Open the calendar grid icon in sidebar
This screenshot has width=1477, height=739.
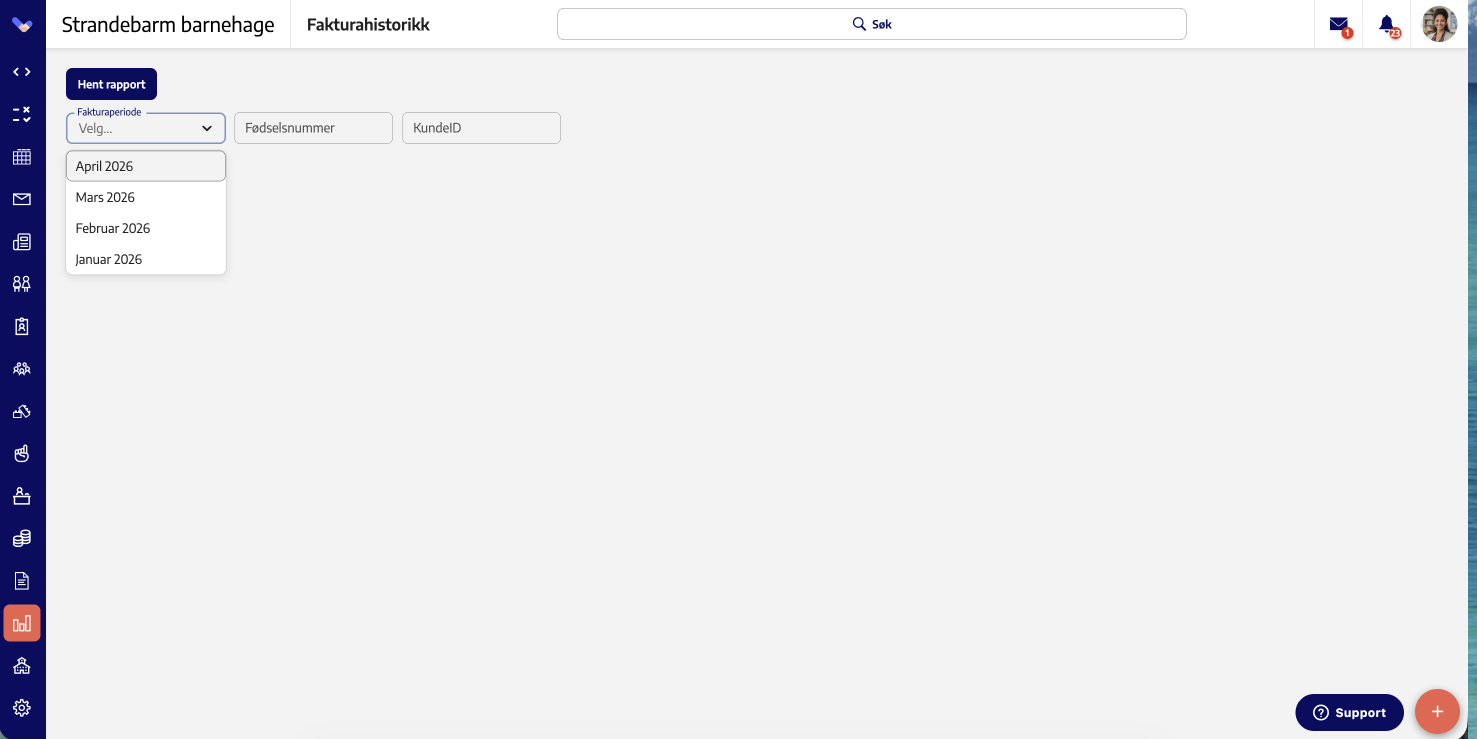point(22,157)
